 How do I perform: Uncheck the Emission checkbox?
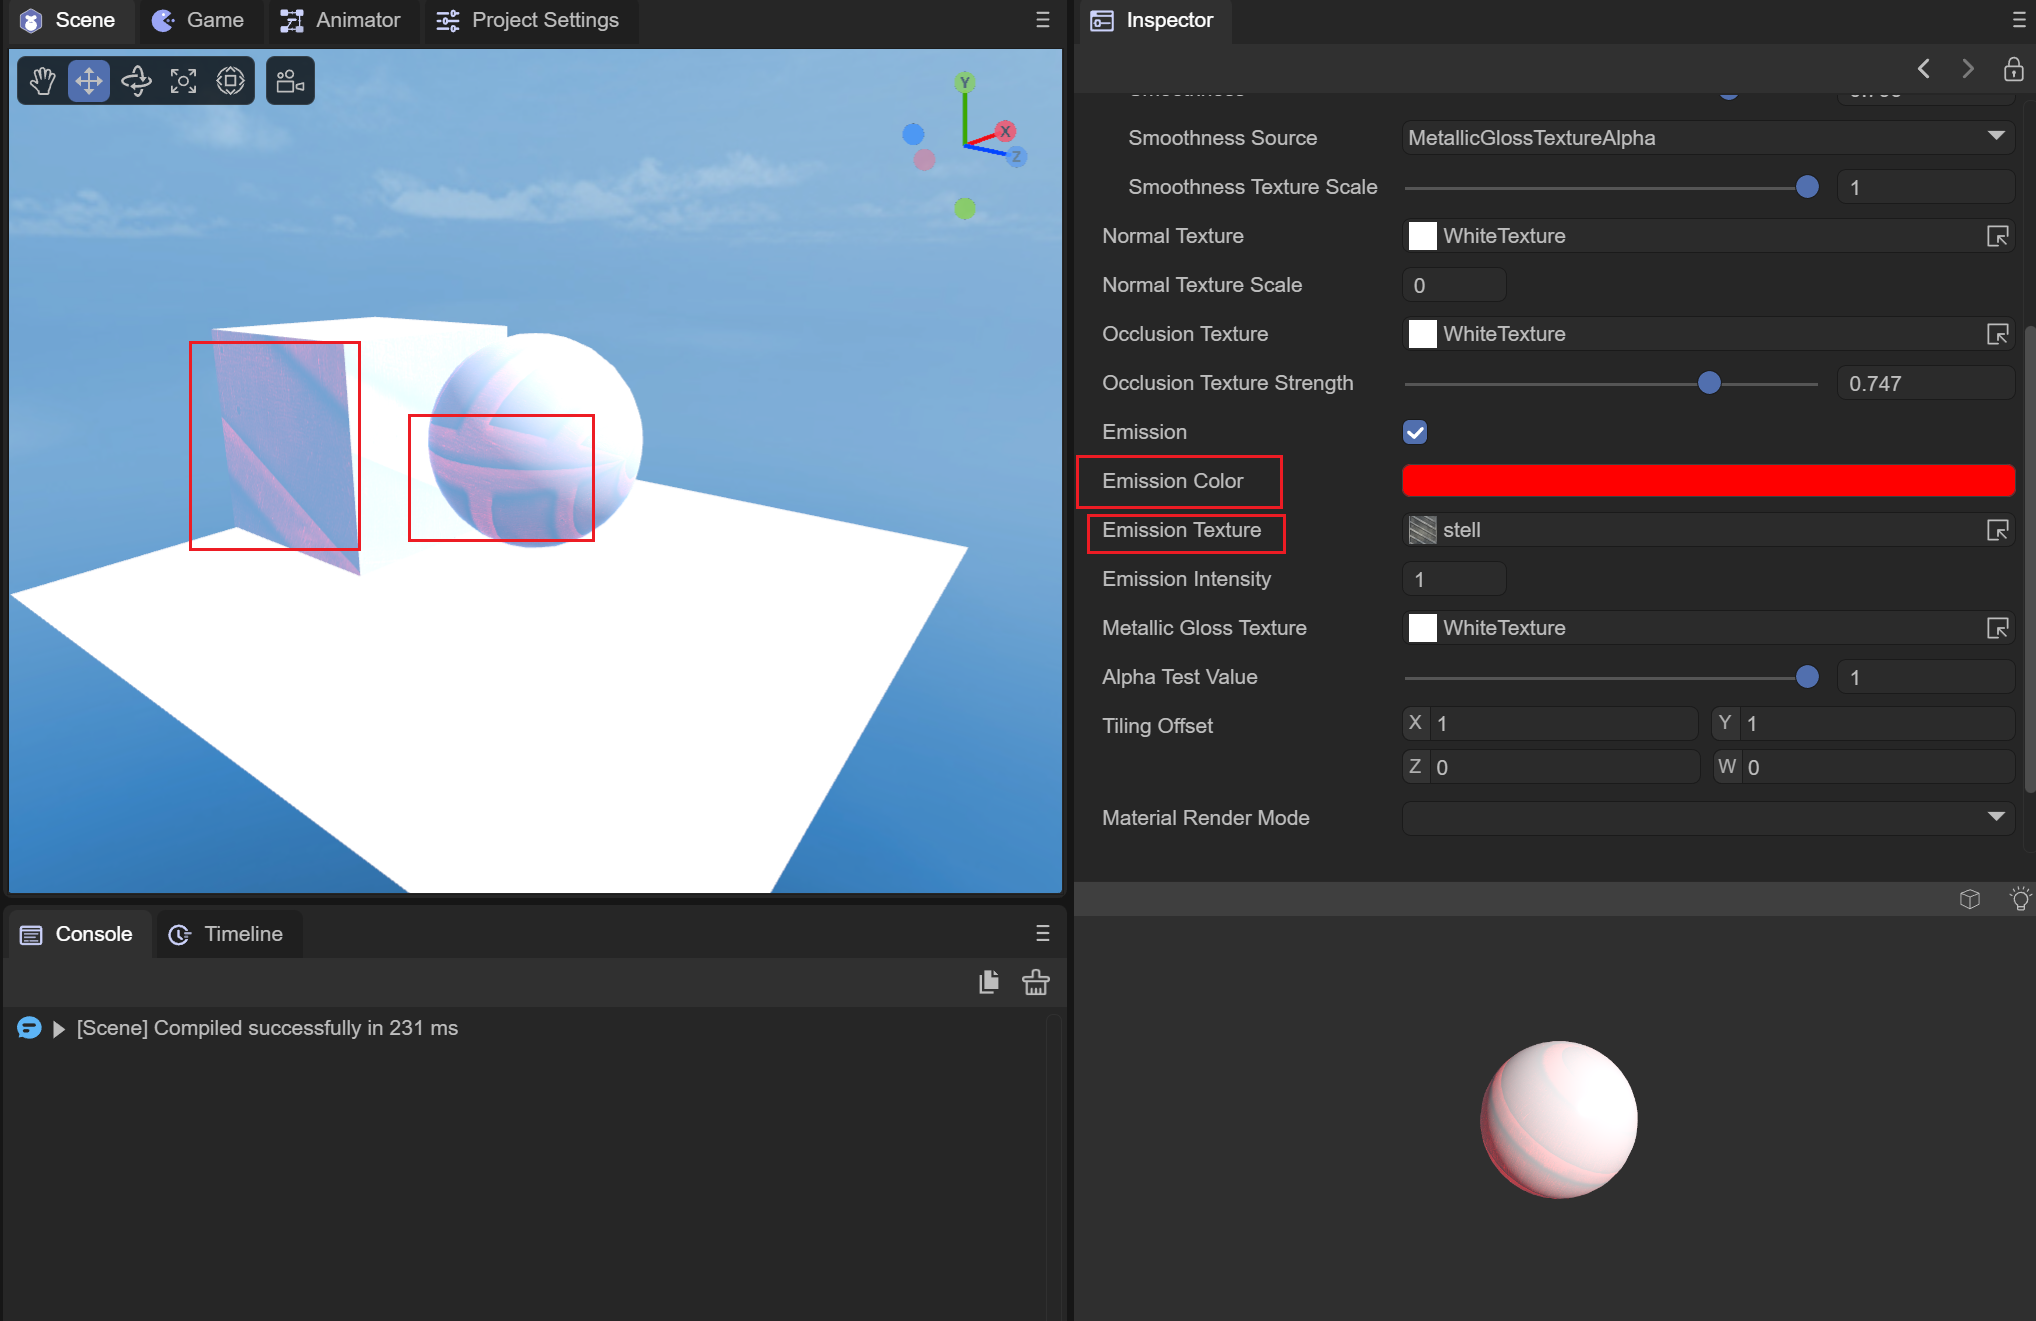[1415, 432]
